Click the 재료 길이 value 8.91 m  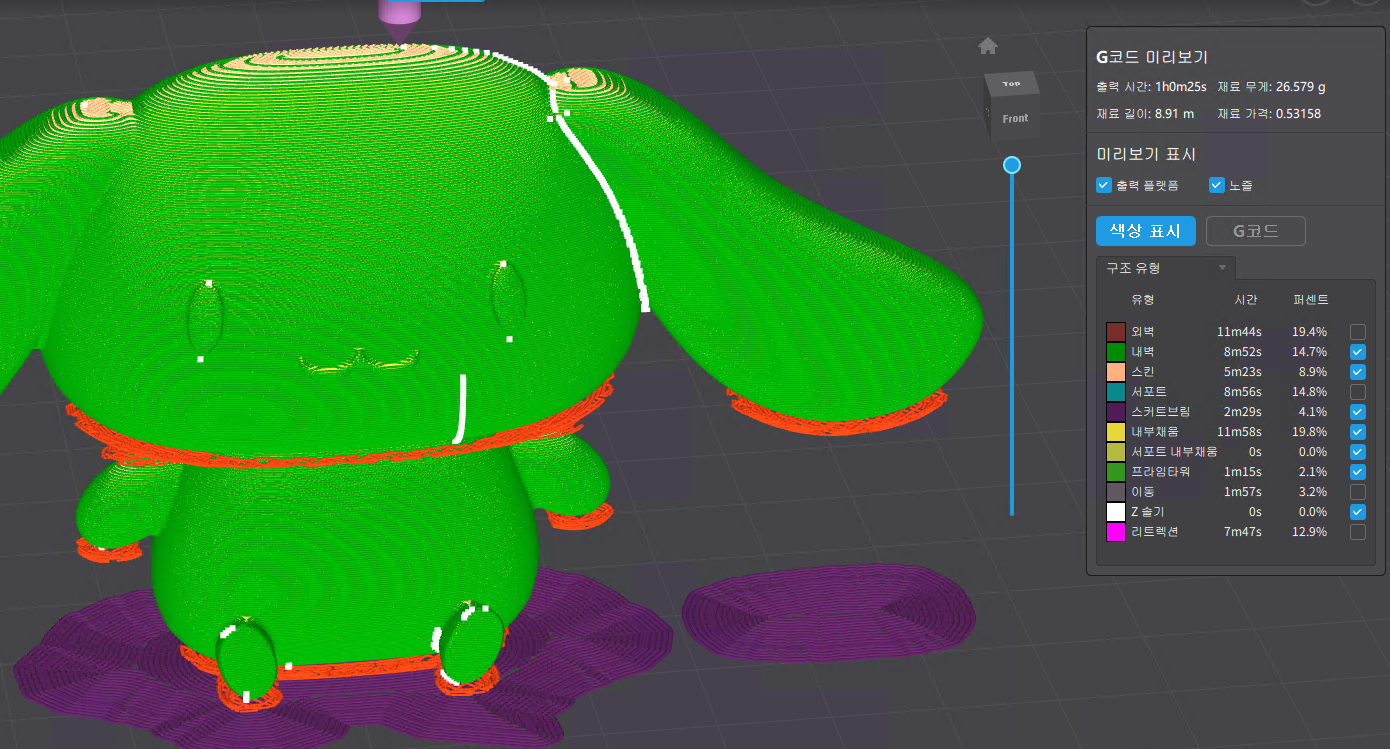click(x=1174, y=114)
